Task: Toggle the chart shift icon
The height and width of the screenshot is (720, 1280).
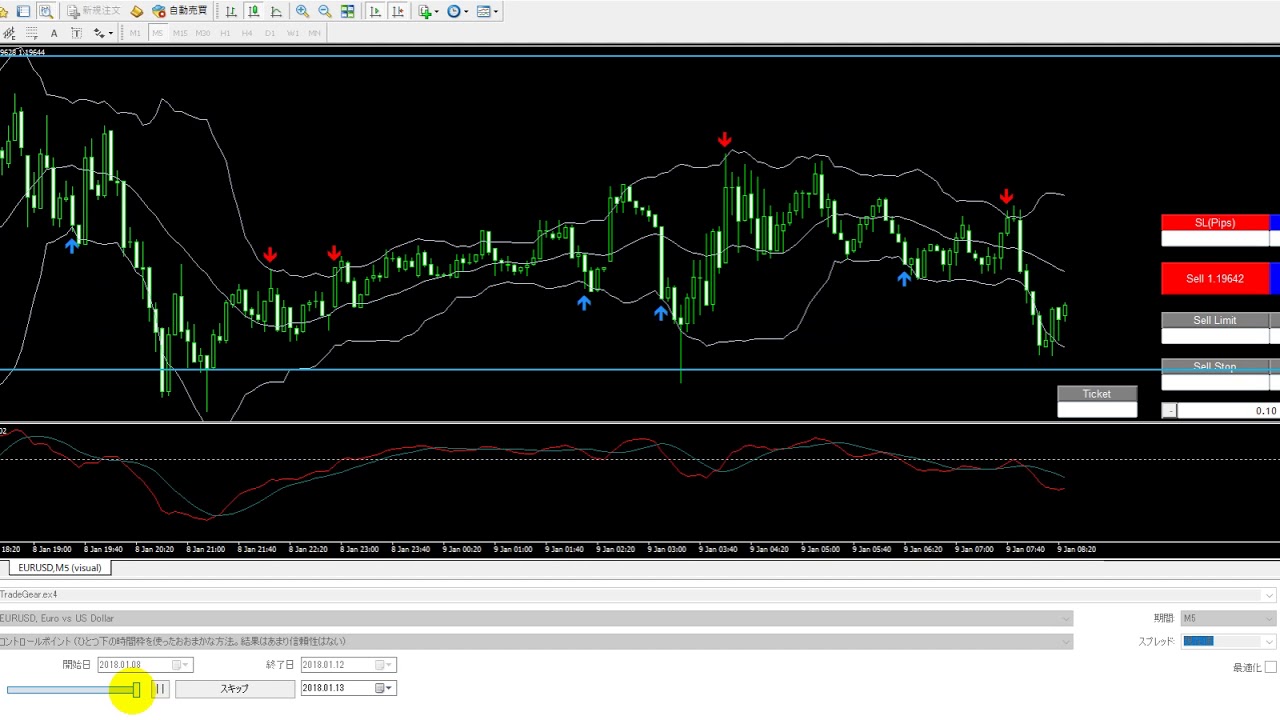Action: [398, 11]
